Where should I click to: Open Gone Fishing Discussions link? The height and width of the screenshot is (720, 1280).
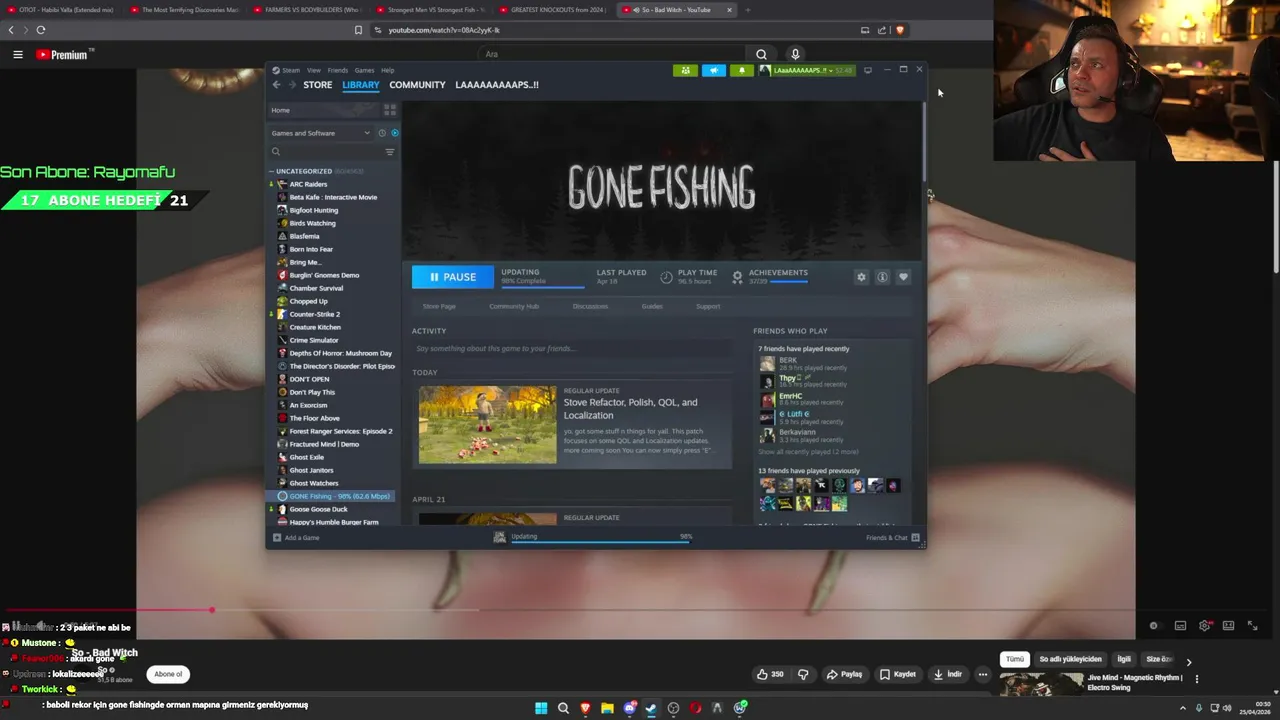tap(590, 306)
